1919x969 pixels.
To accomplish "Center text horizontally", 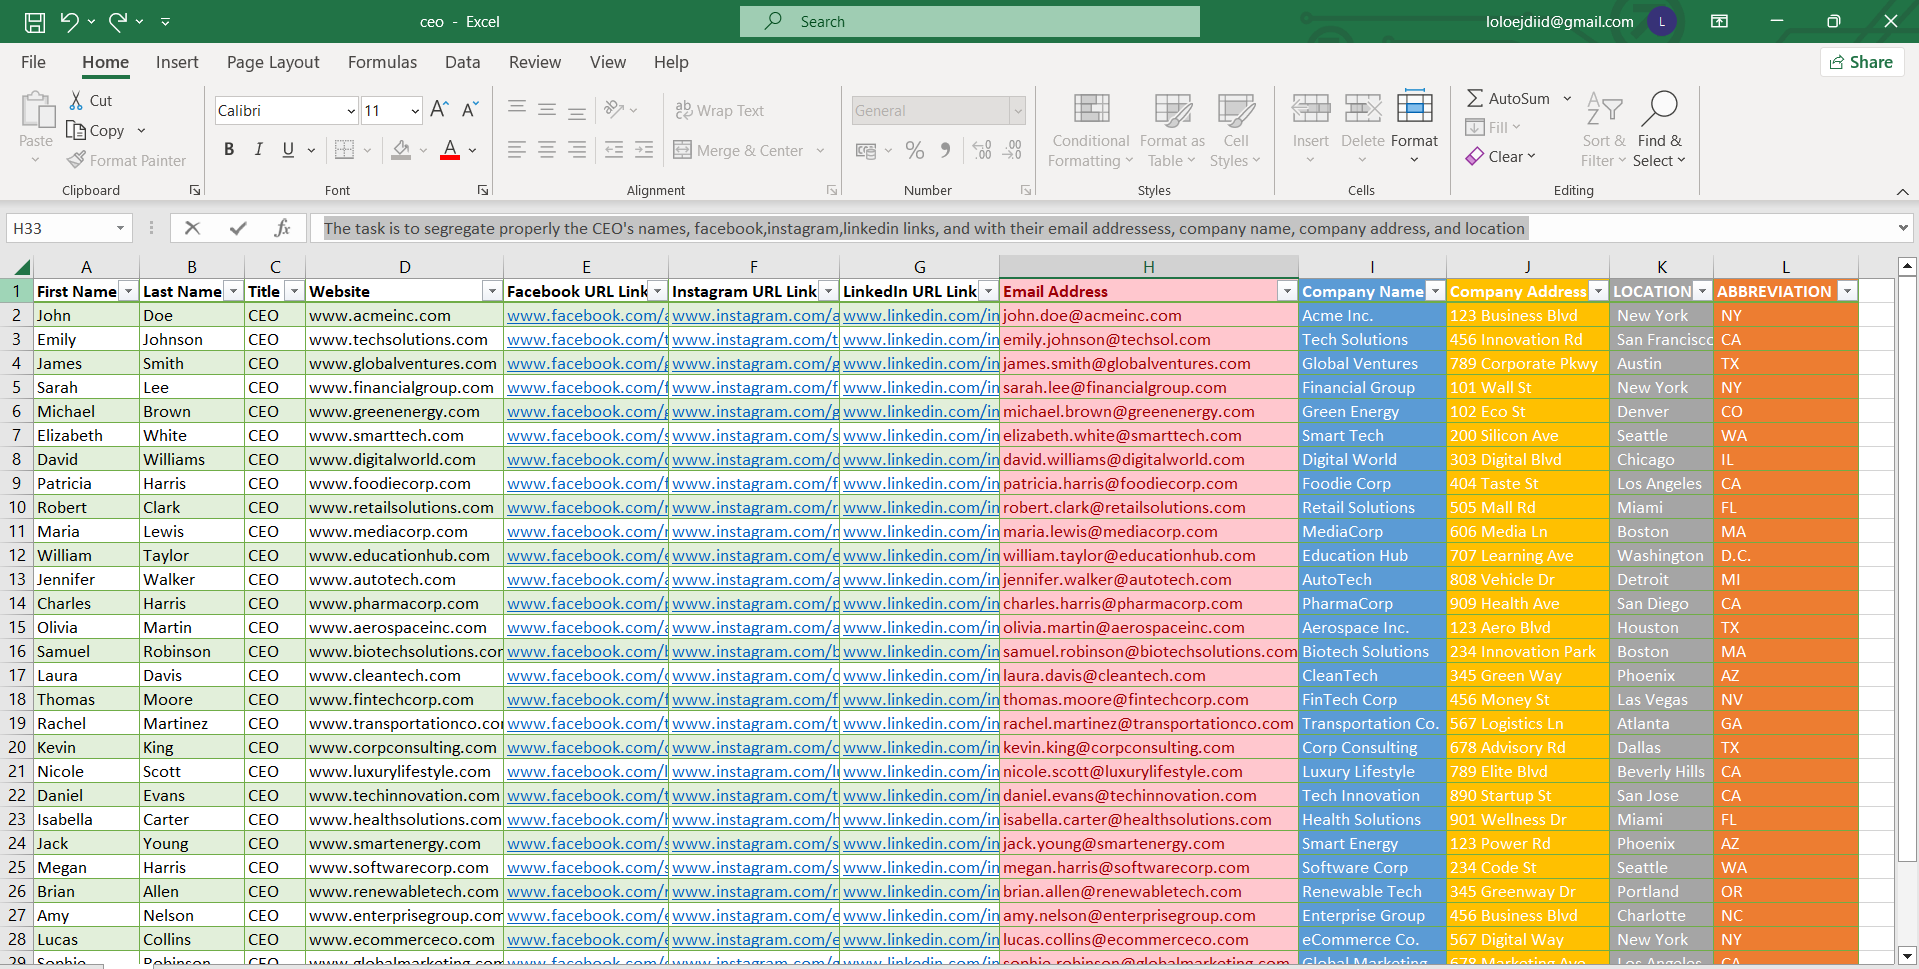I will [x=547, y=150].
